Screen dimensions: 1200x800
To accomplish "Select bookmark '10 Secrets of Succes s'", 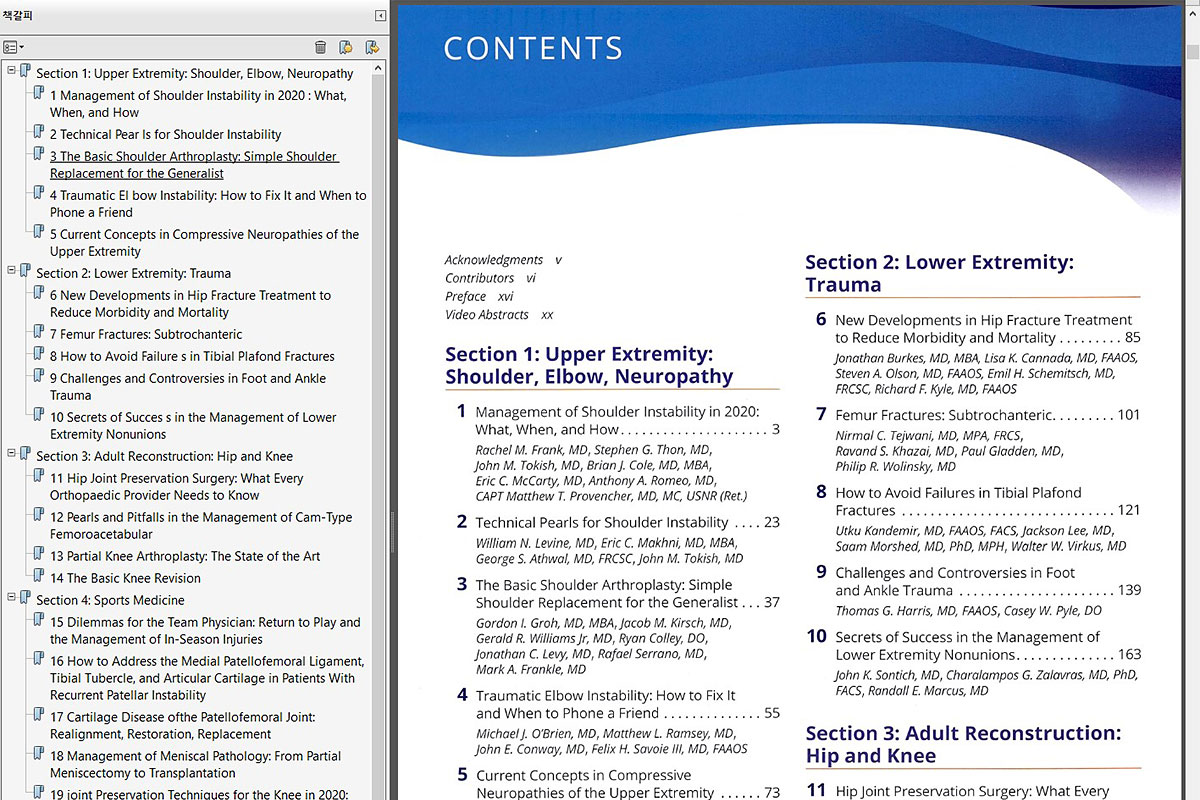I will [x=193, y=426].
